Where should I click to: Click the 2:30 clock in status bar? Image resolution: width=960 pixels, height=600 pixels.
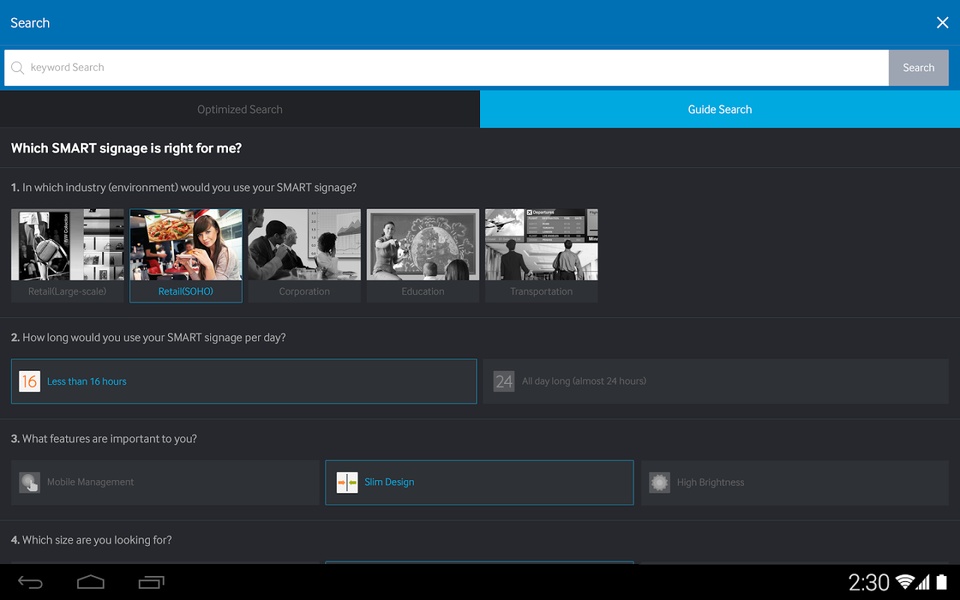(x=868, y=582)
